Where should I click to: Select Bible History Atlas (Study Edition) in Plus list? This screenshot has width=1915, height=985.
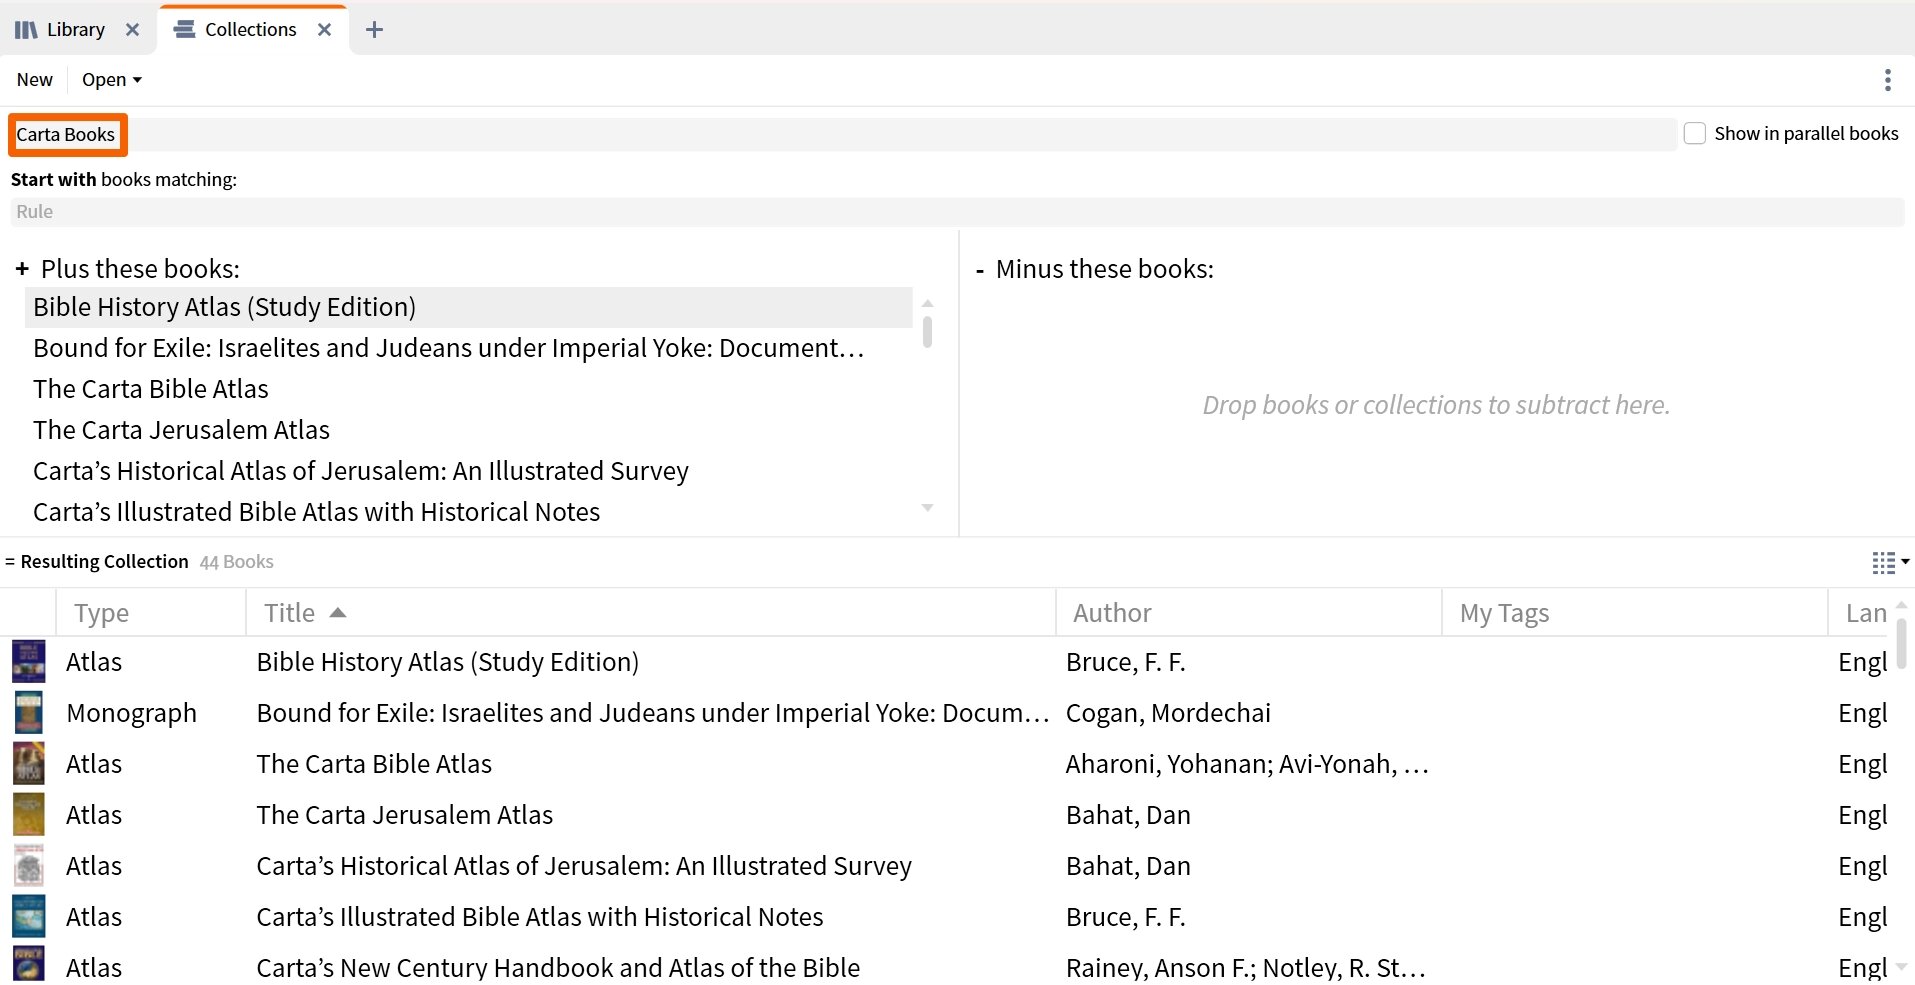[468, 307]
